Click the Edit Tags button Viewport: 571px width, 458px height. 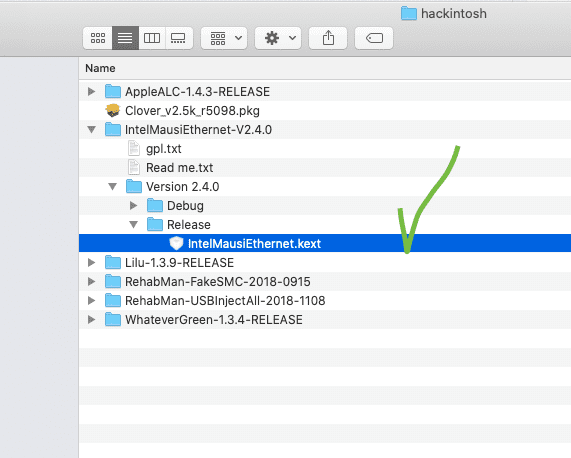tap(374, 38)
